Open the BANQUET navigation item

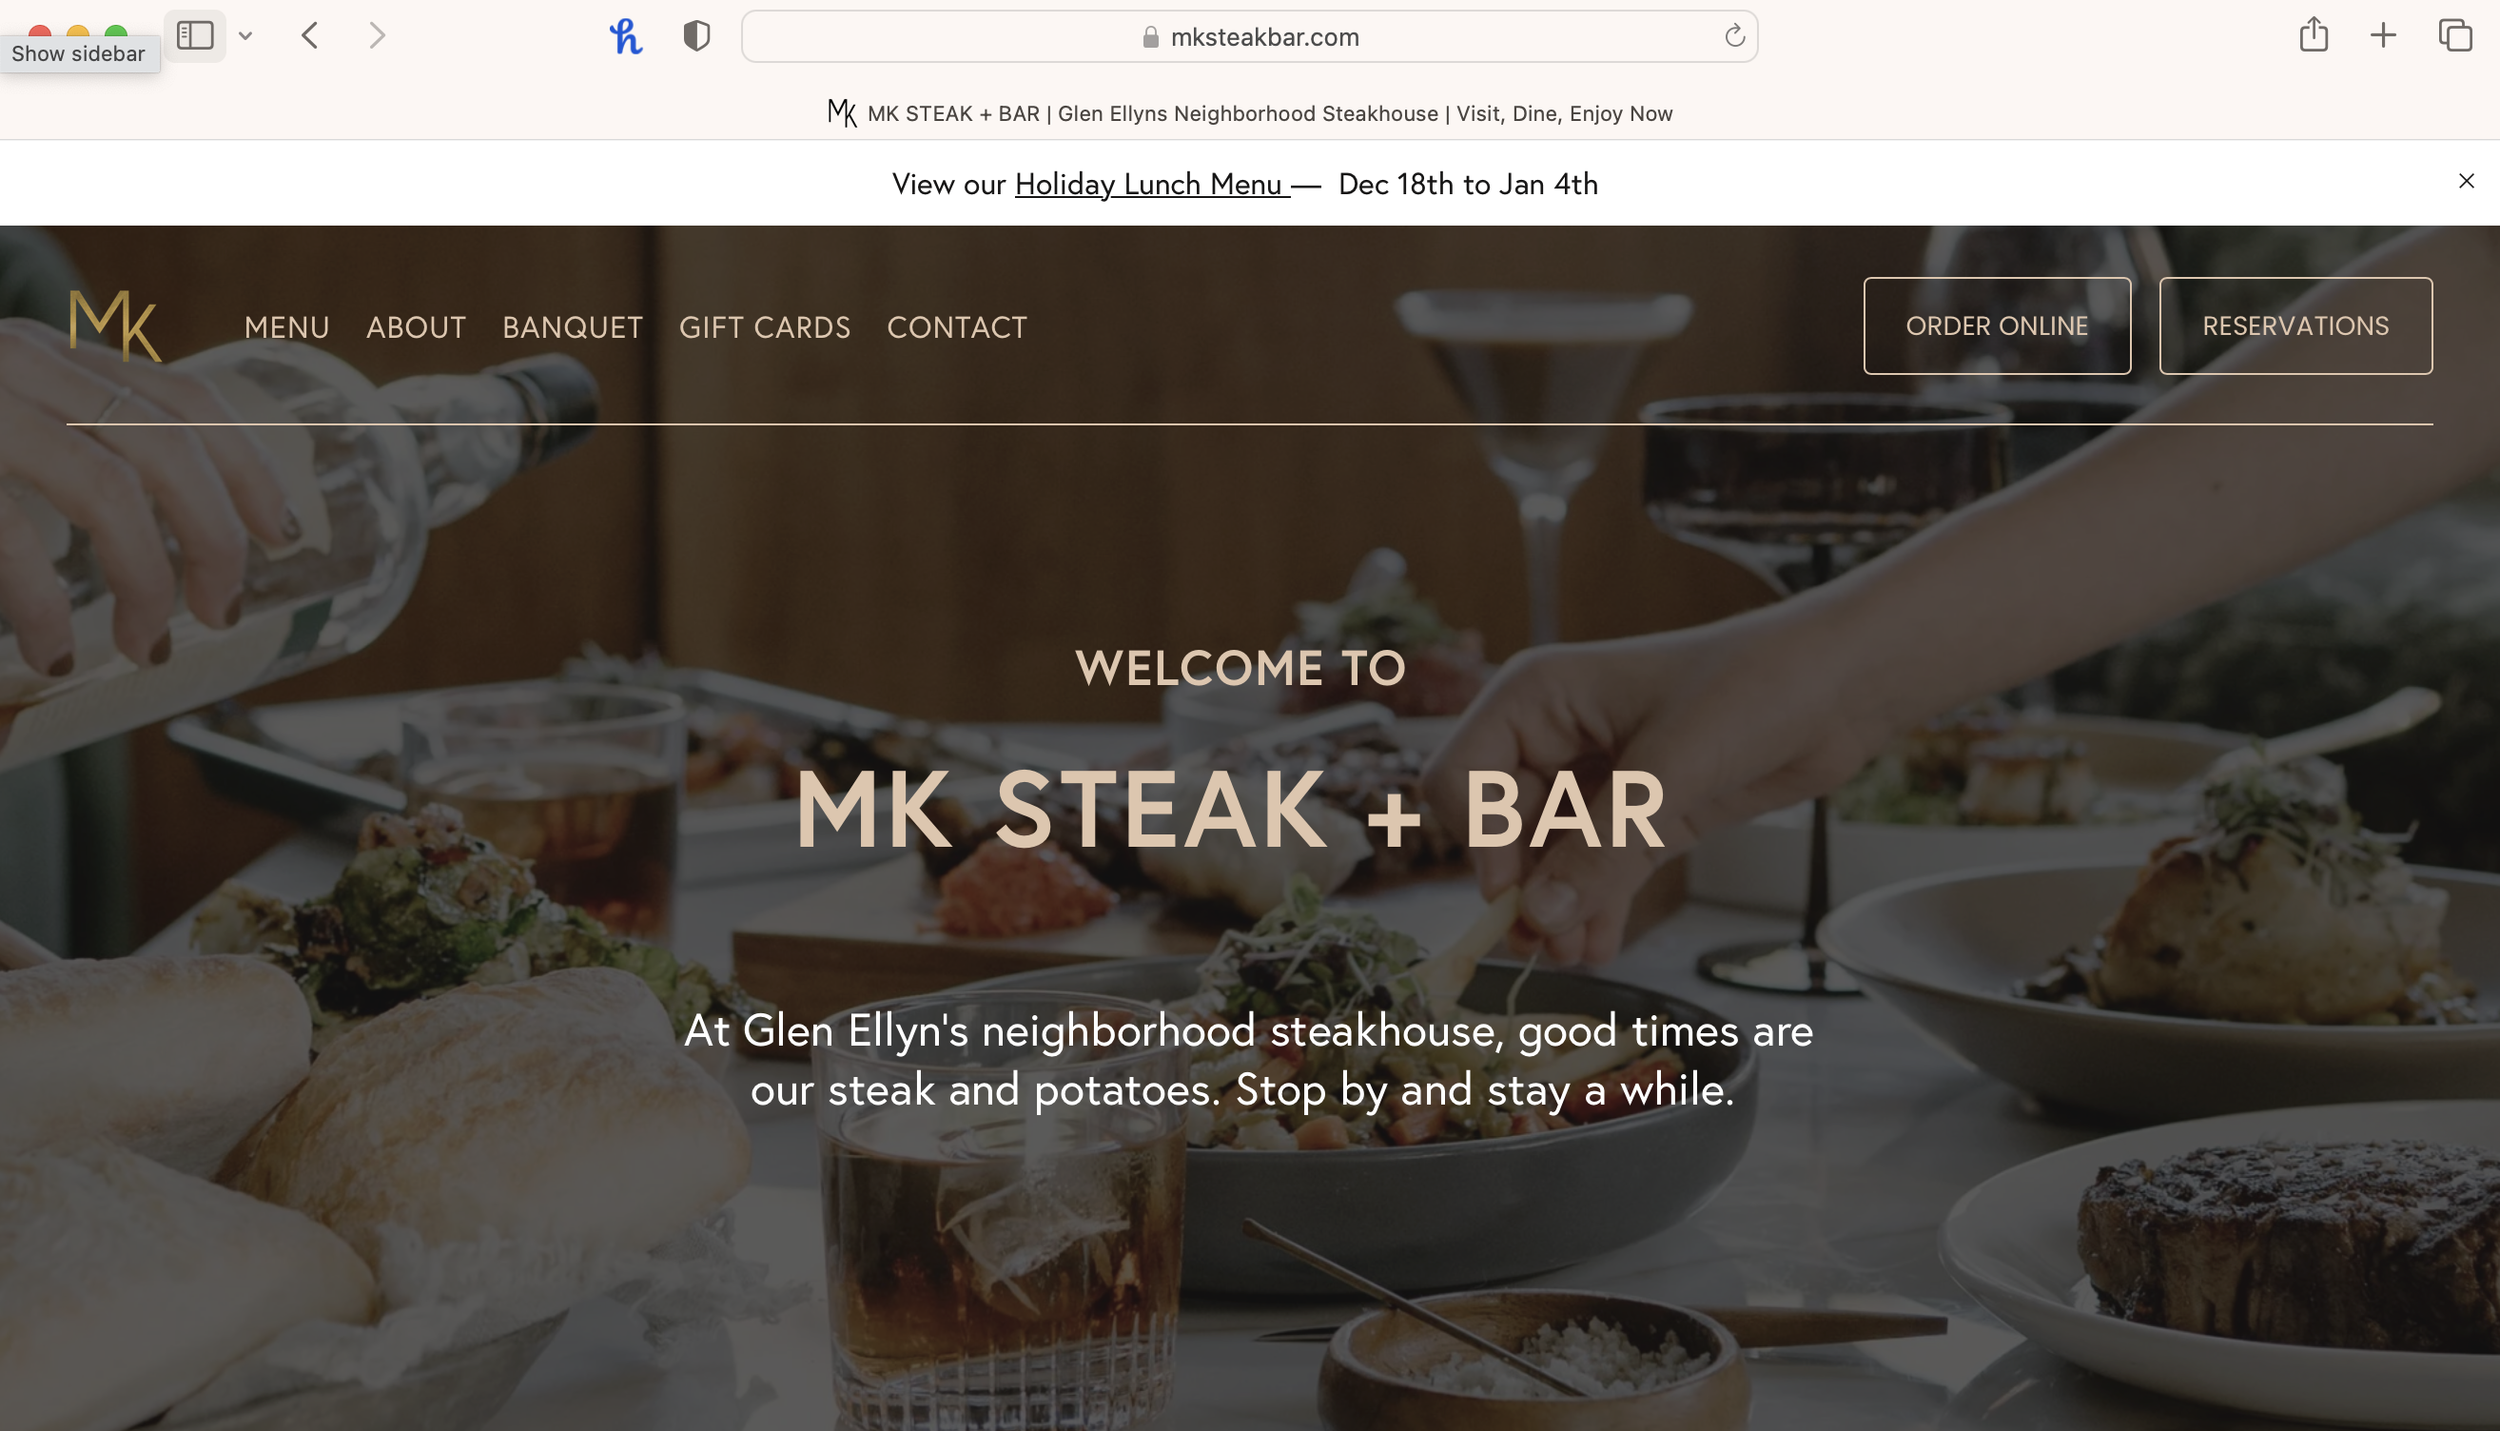[573, 327]
